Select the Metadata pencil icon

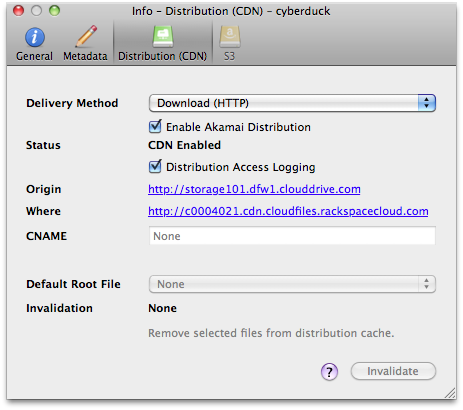(86, 36)
